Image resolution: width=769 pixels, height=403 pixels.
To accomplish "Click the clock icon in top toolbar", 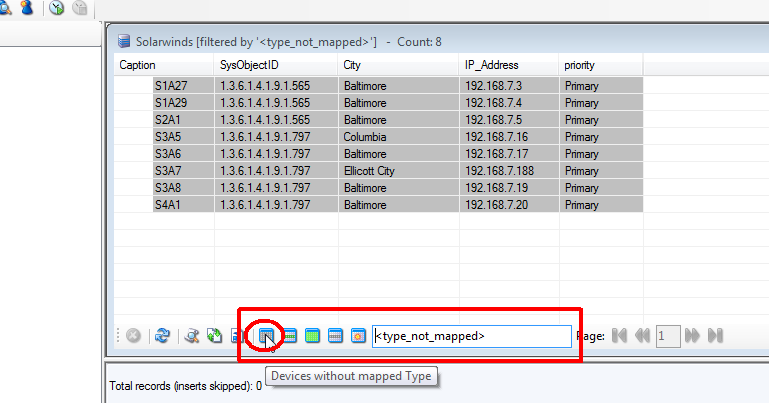I will [57, 7].
